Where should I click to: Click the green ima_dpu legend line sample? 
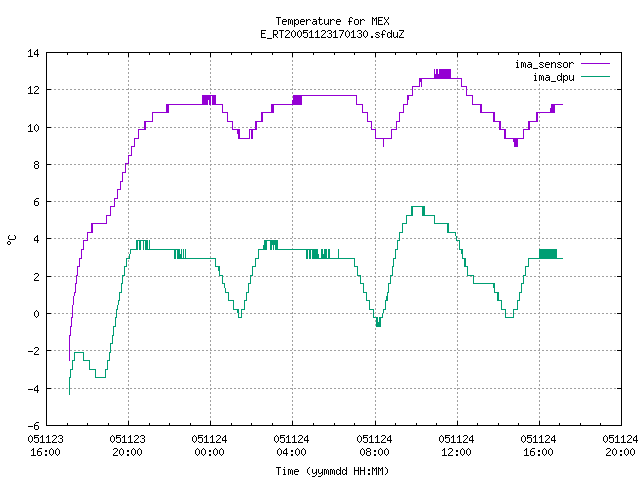(595, 77)
